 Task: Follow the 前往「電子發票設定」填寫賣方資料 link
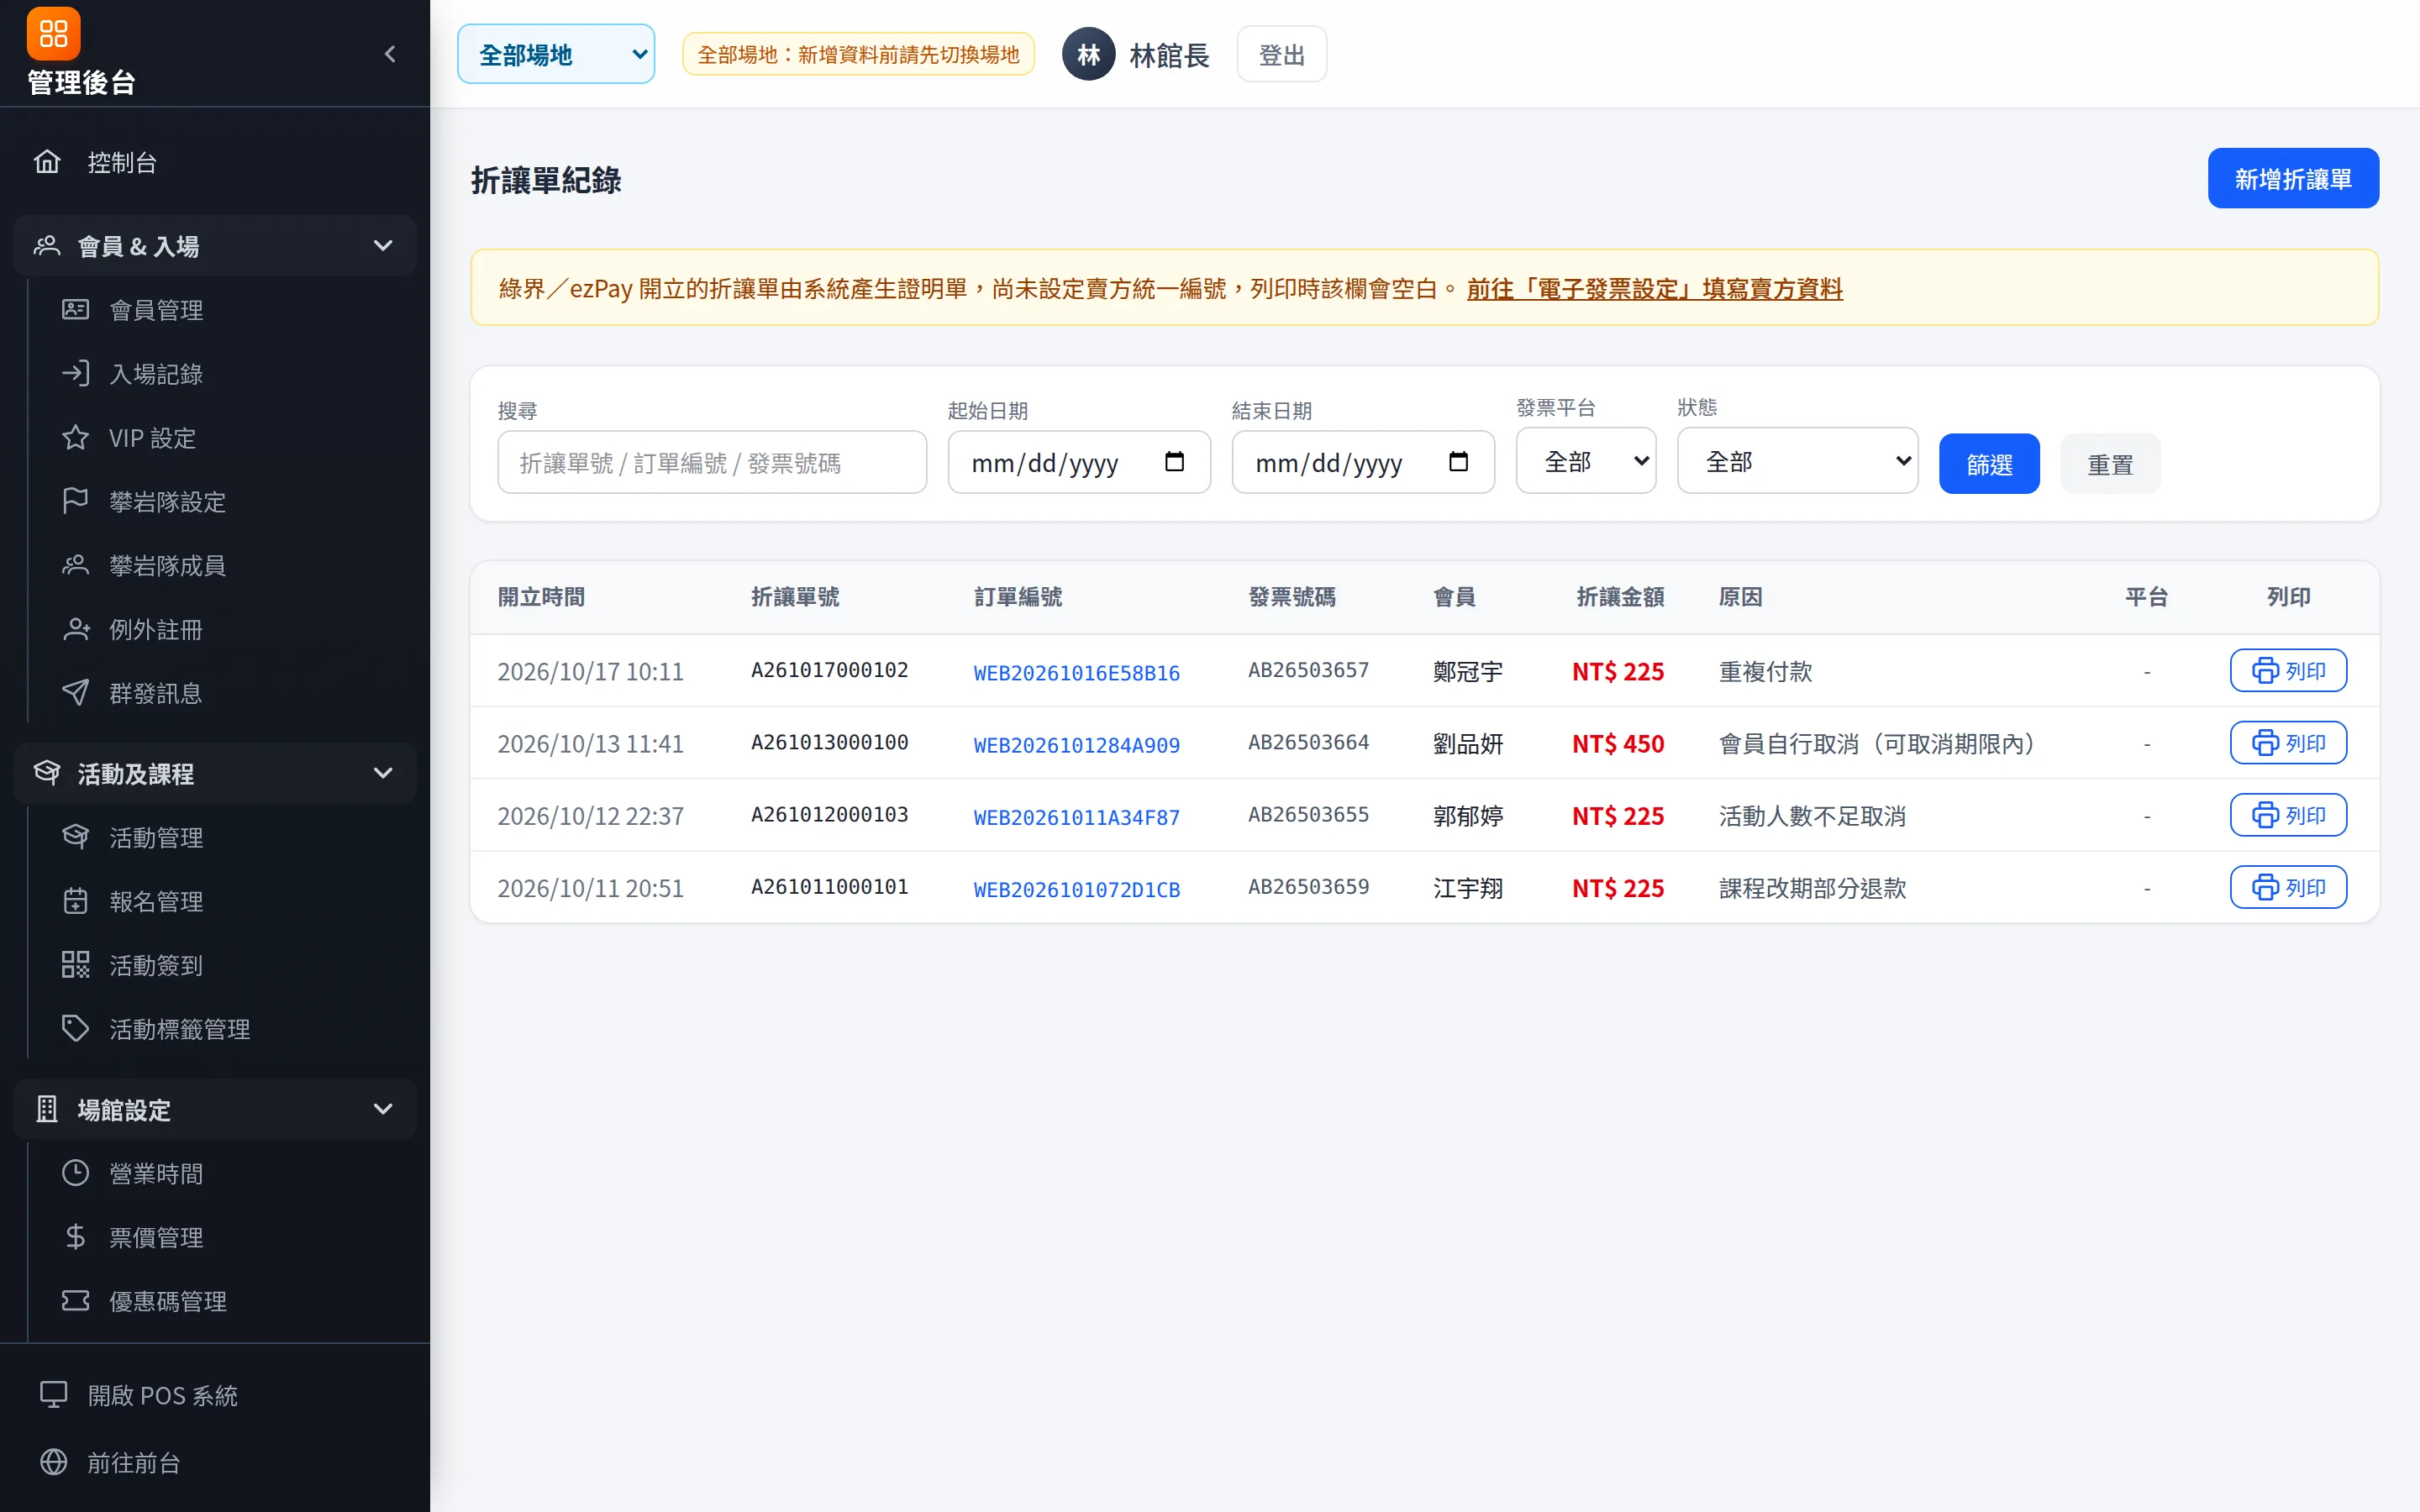(1655, 289)
